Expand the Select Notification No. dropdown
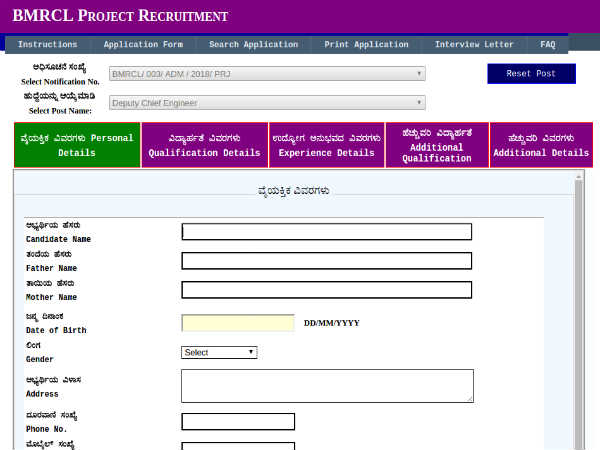600x450 pixels. [267, 74]
